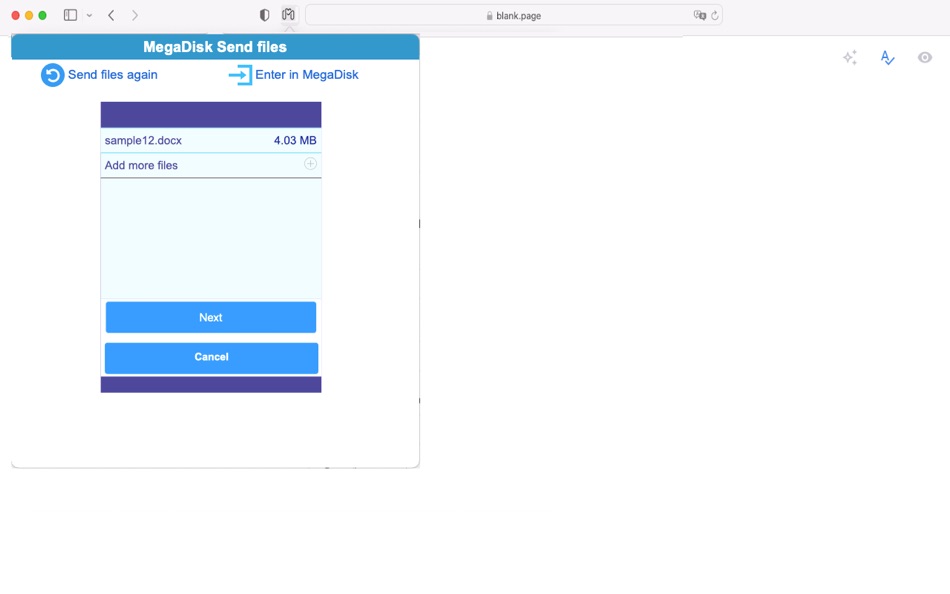Image resolution: width=950 pixels, height=594 pixels.
Task: Select the sample12.docx file row
Action: 211,140
